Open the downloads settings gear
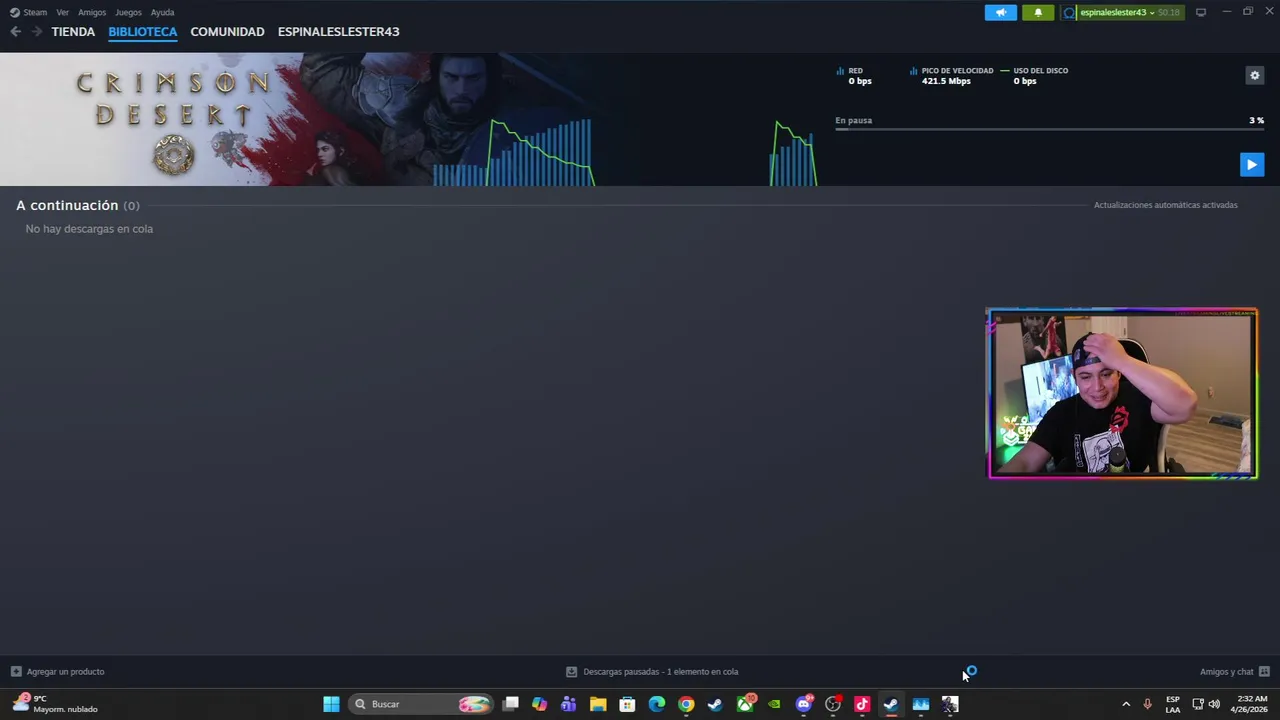The width and height of the screenshot is (1280, 720). coord(1254,75)
